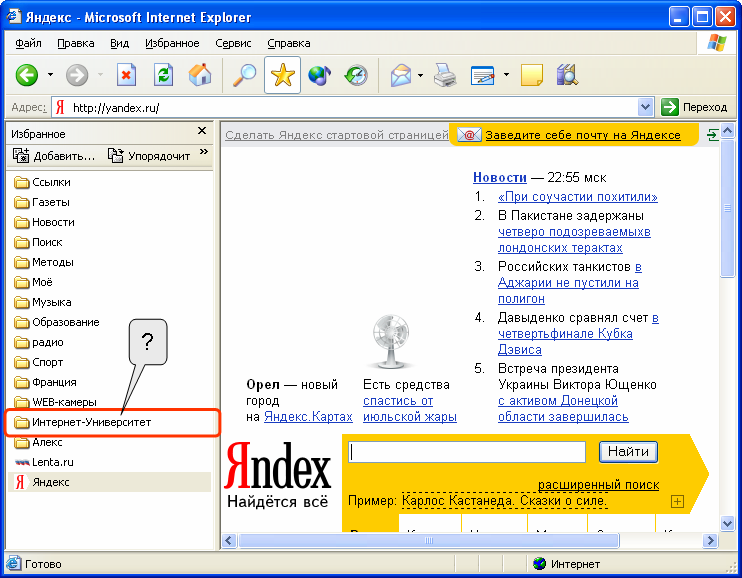Expand the Ссылки favorites folder

pyautogui.click(x=42, y=182)
